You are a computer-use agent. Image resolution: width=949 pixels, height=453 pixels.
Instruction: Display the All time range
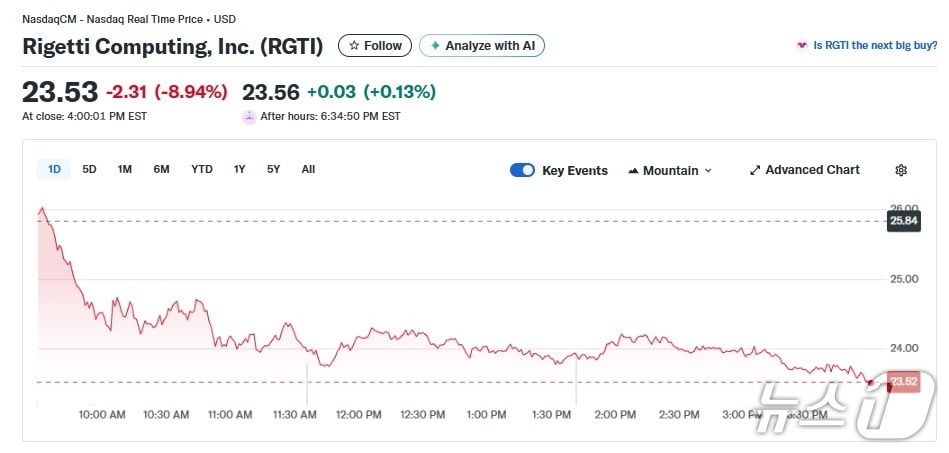point(308,169)
